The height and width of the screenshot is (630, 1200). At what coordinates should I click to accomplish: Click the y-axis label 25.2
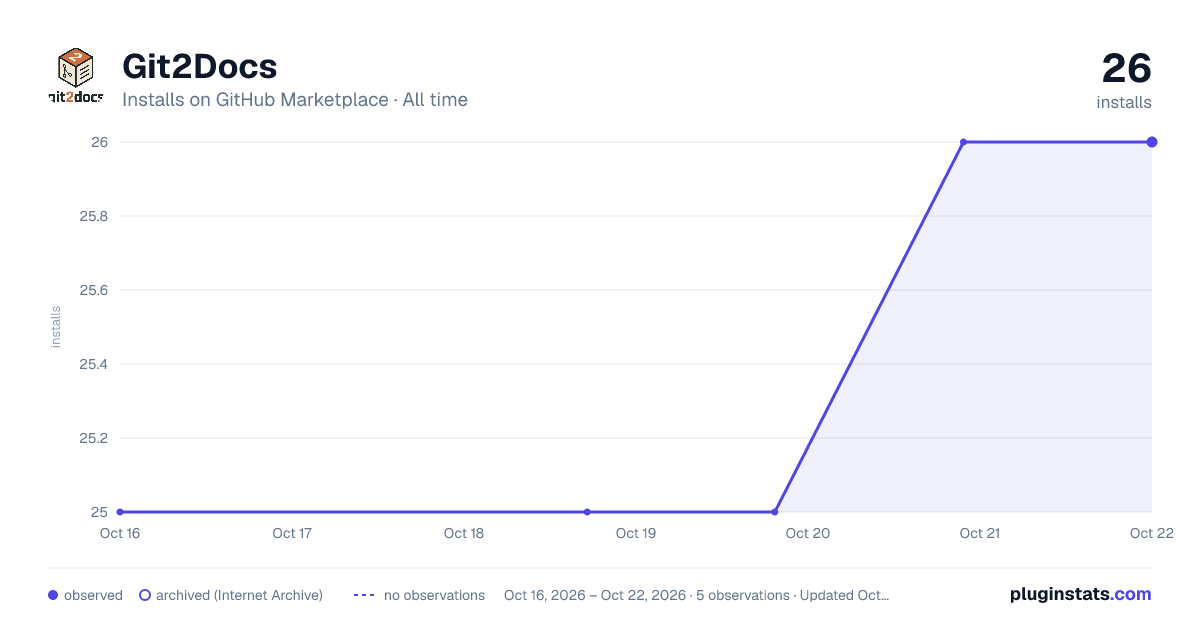point(93,438)
